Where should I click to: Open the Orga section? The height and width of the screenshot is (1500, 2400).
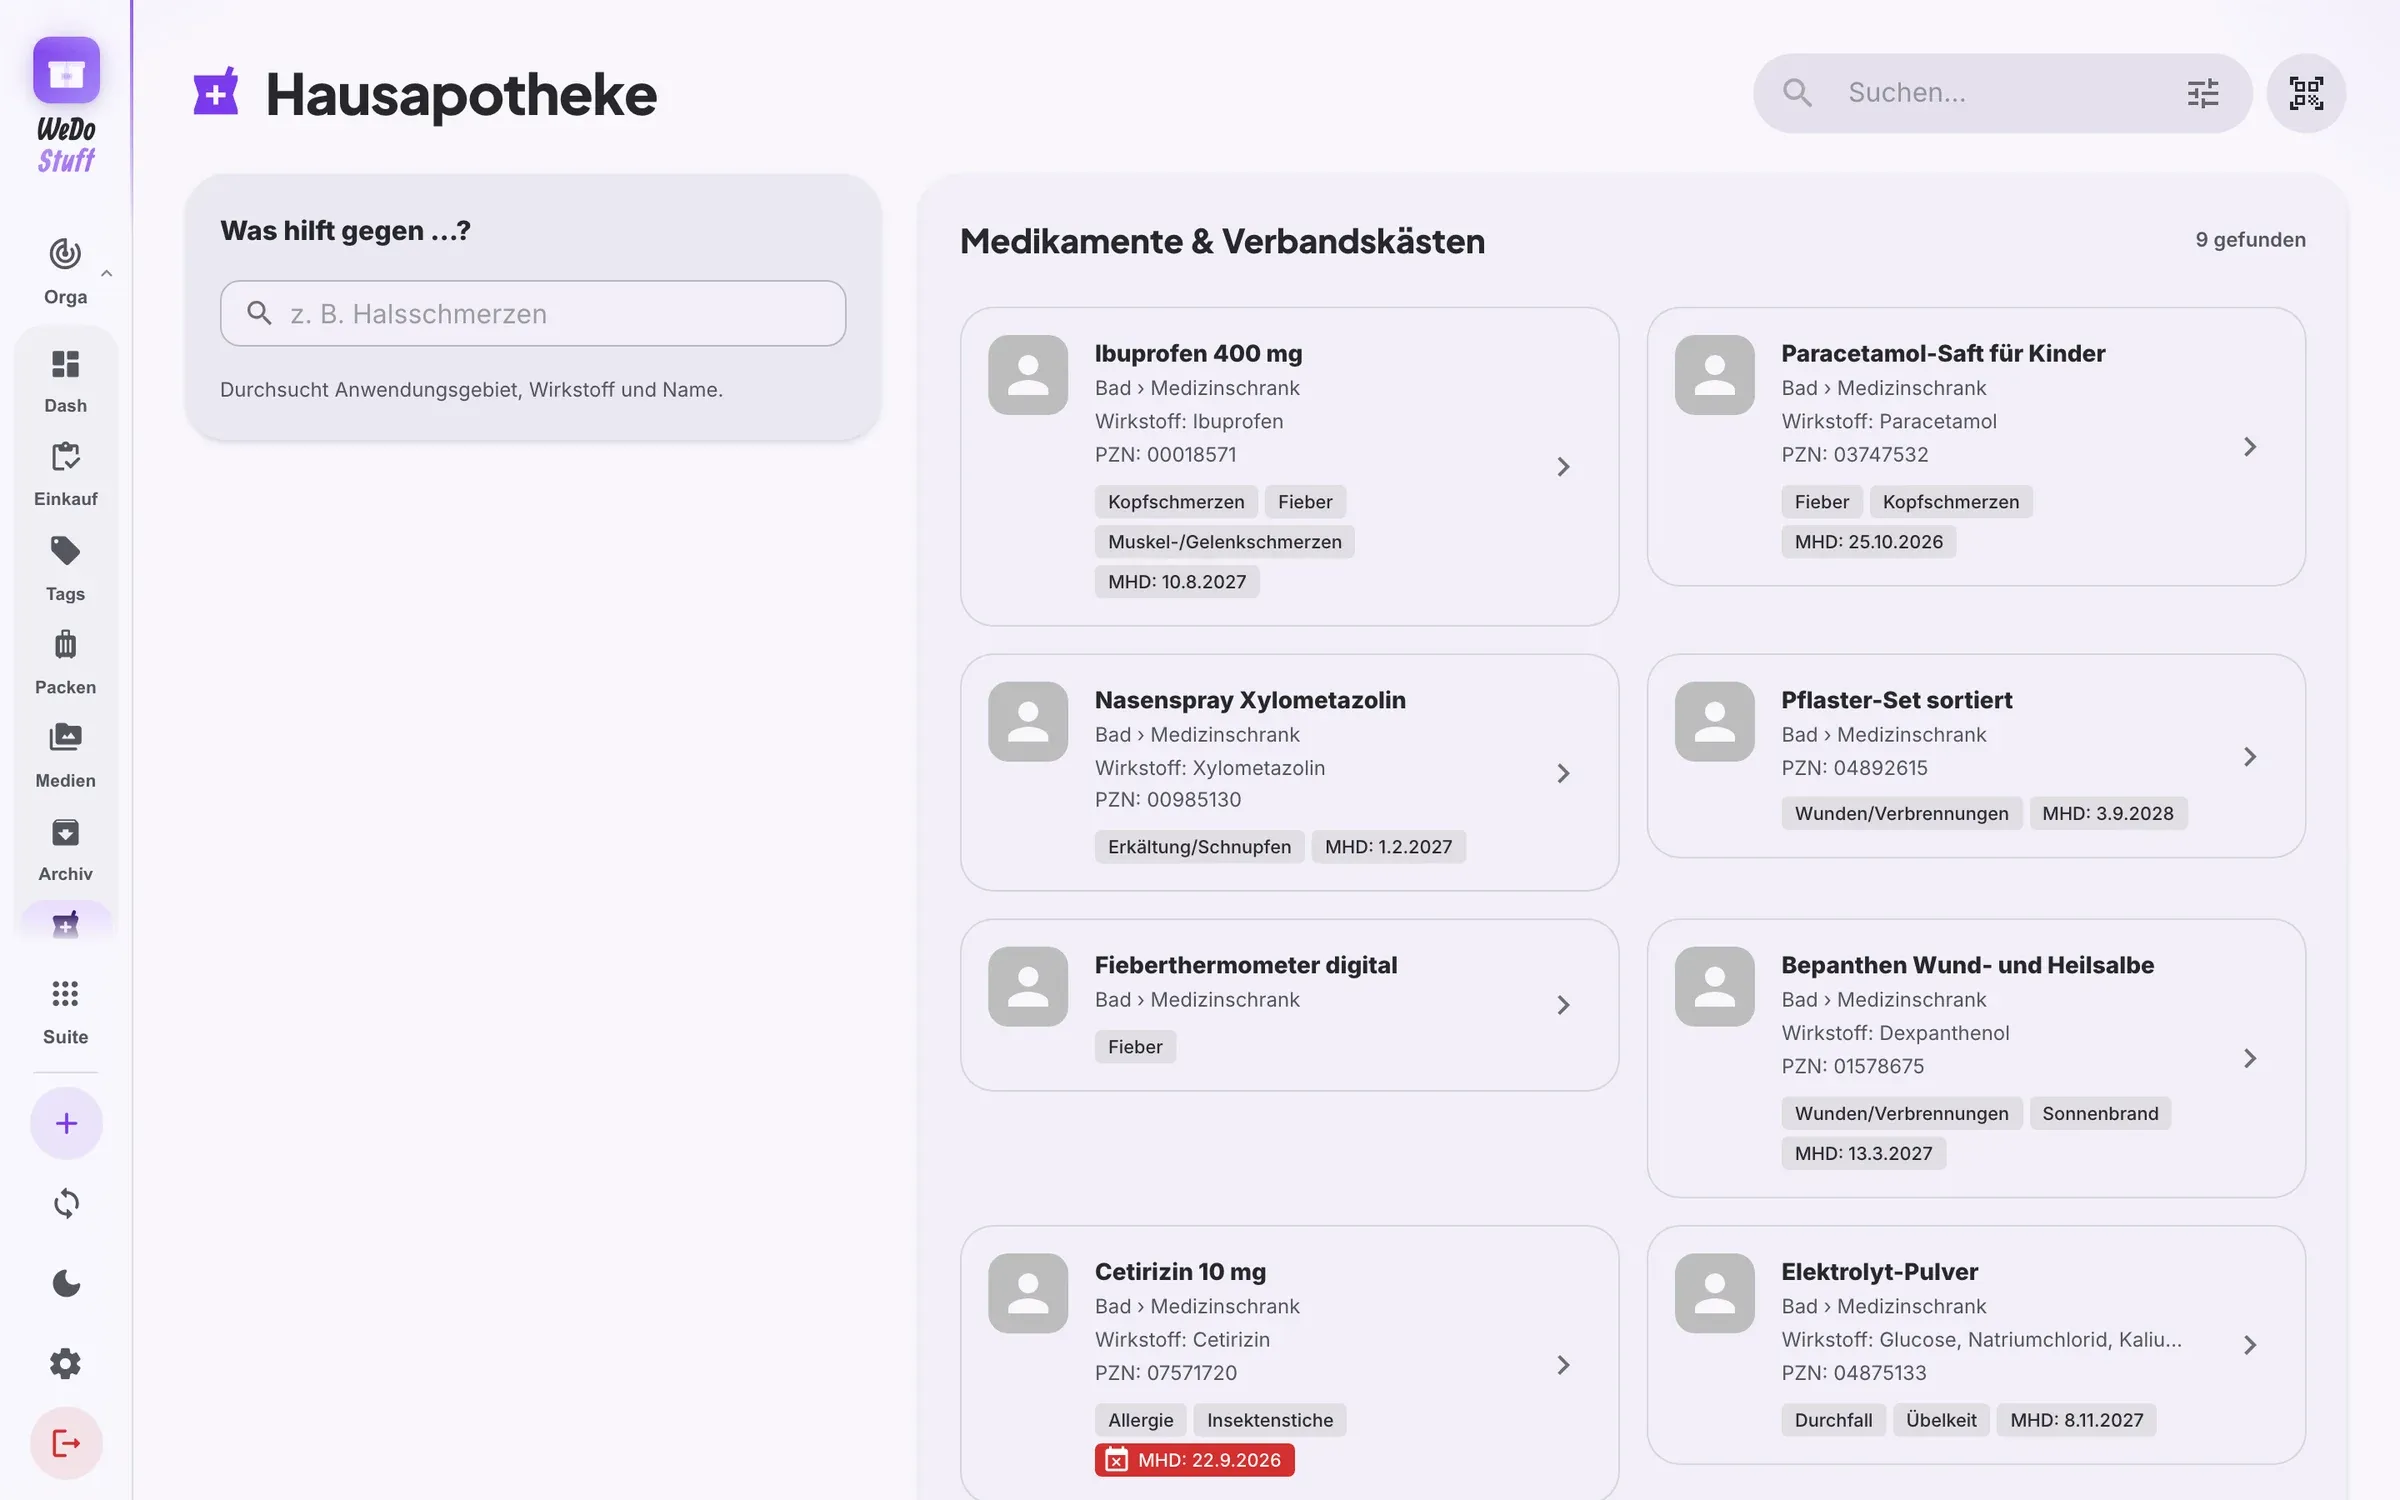[65, 271]
